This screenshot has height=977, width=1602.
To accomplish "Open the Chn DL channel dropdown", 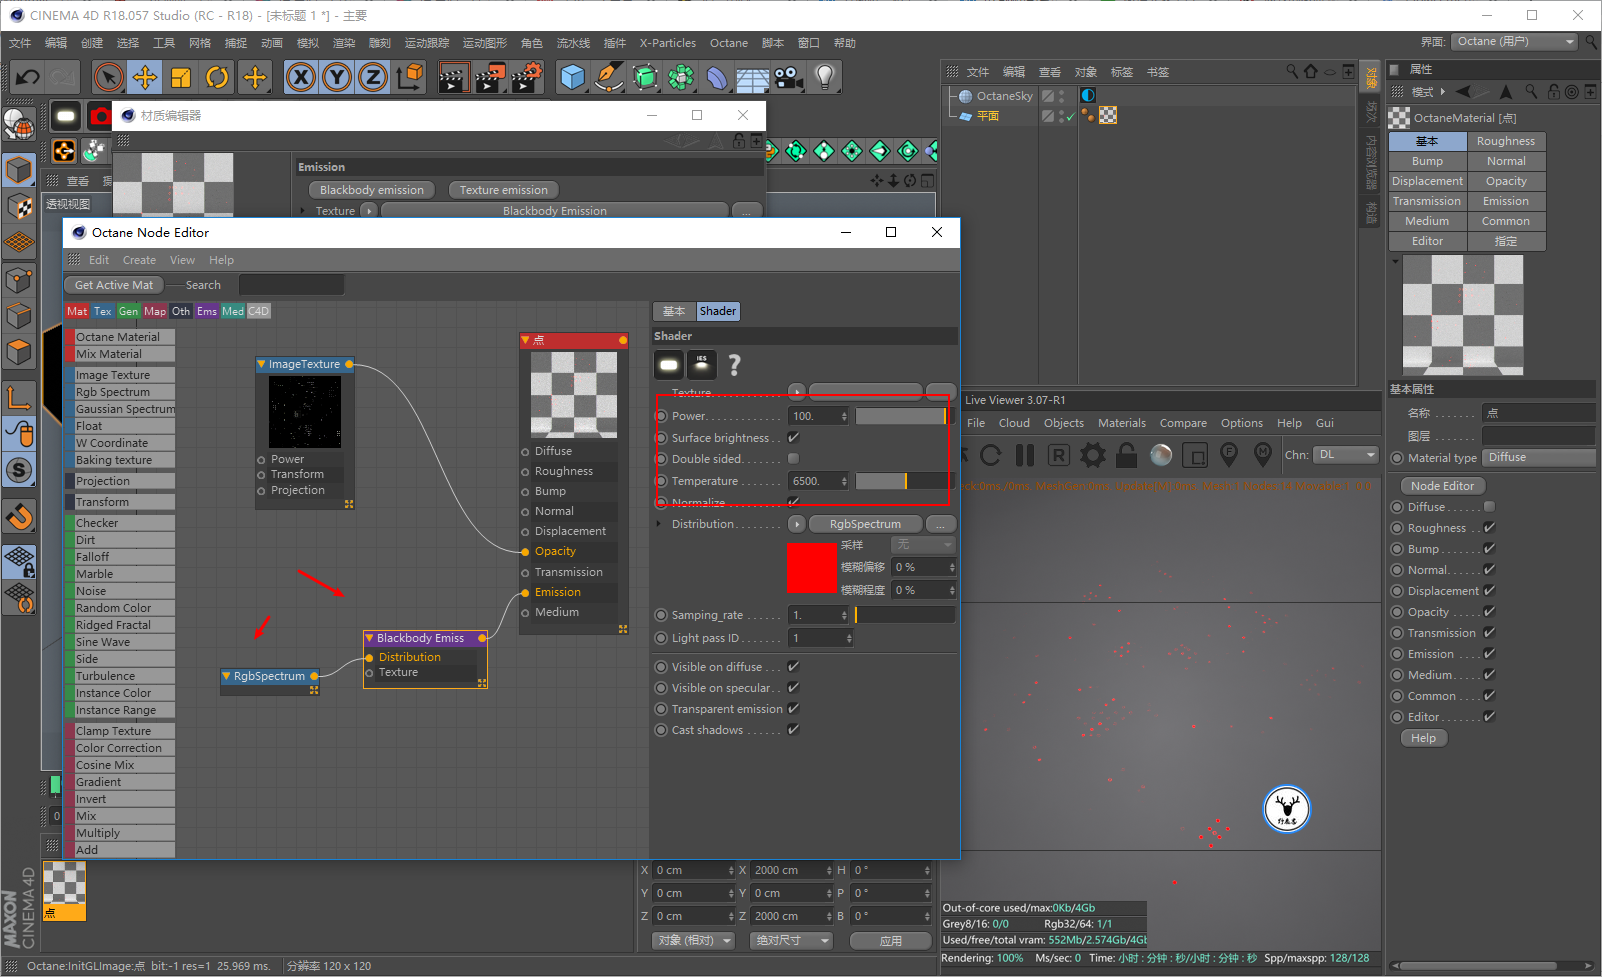I will point(1345,455).
